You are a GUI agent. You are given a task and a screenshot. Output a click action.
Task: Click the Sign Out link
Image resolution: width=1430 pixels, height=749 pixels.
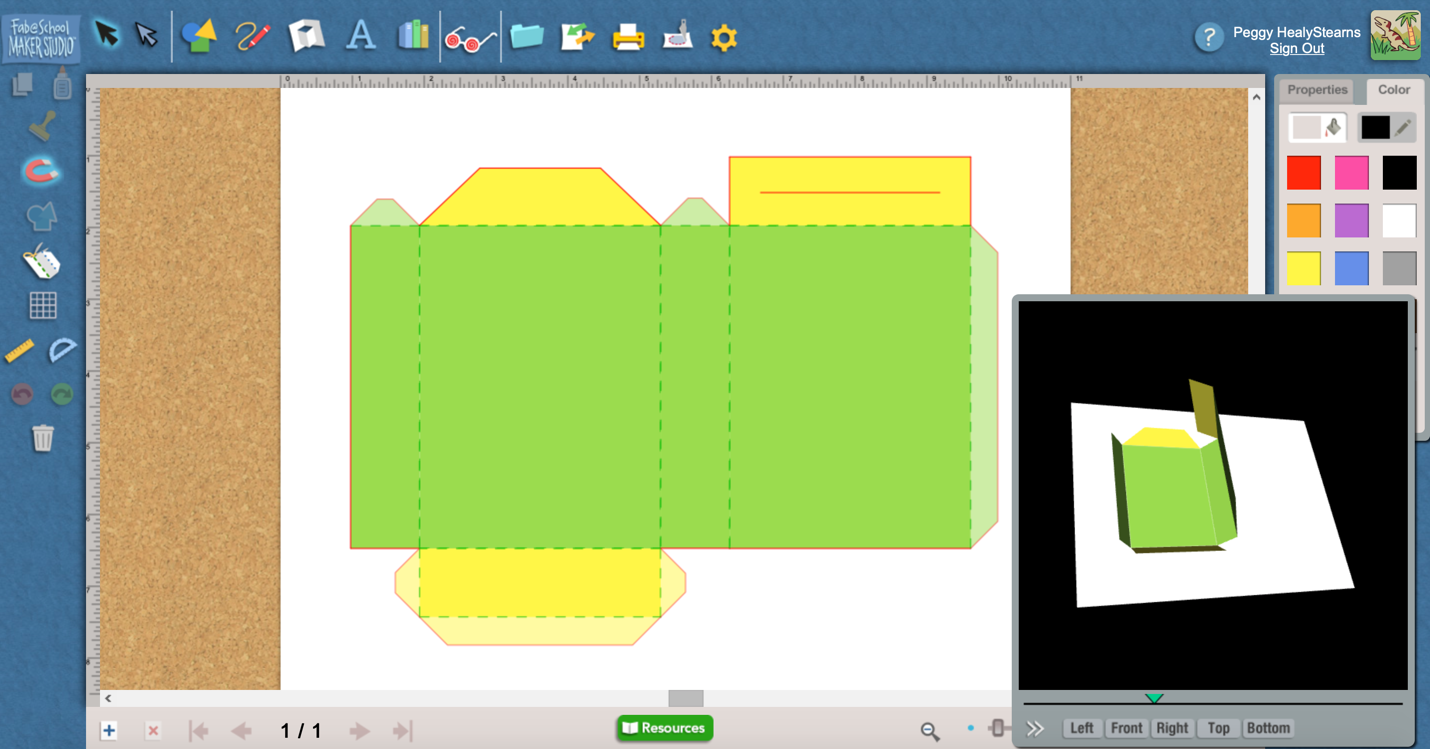(x=1296, y=48)
